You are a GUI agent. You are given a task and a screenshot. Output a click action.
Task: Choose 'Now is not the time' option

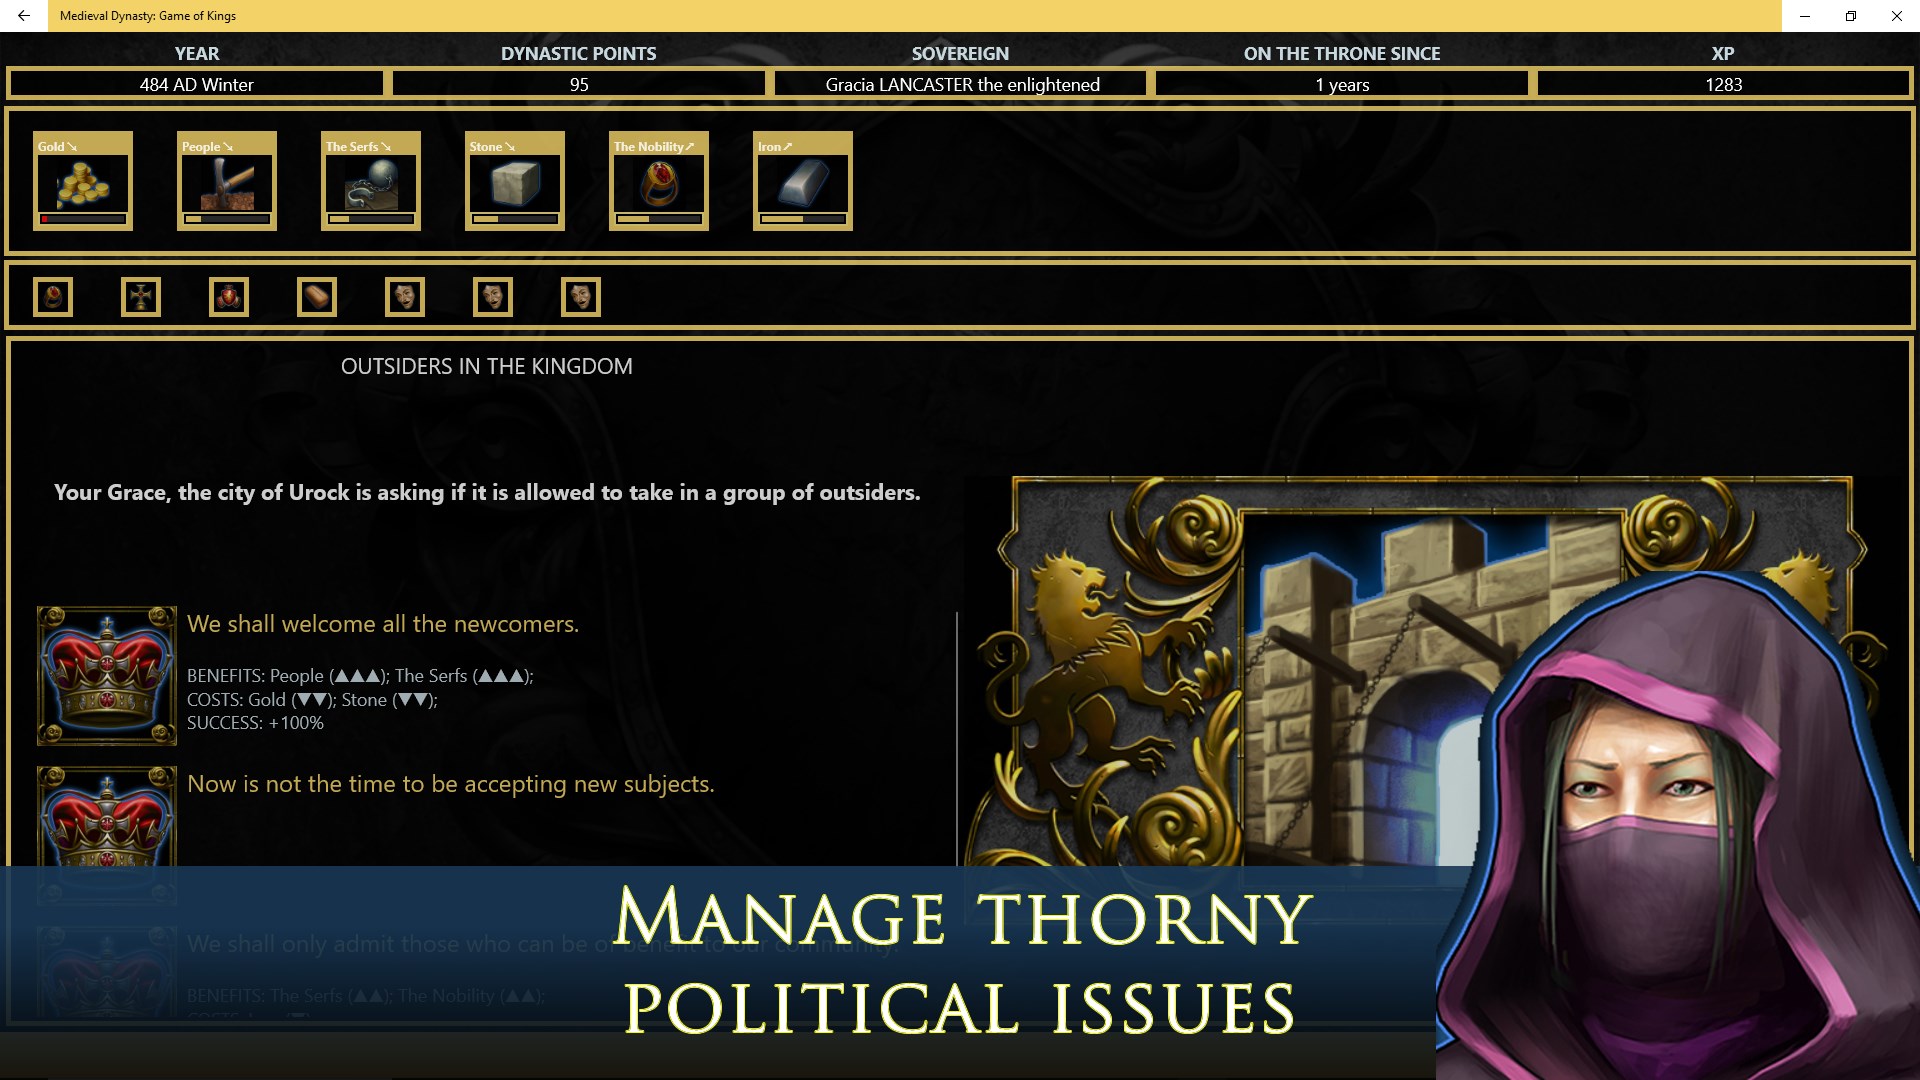pos(451,784)
